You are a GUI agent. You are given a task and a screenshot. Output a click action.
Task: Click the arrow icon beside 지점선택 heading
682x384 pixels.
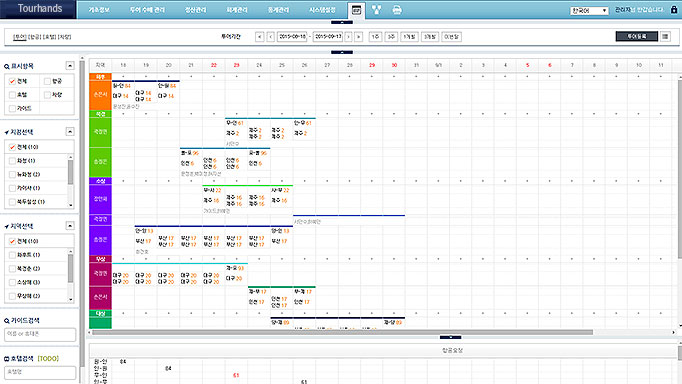pyautogui.click(x=7, y=132)
